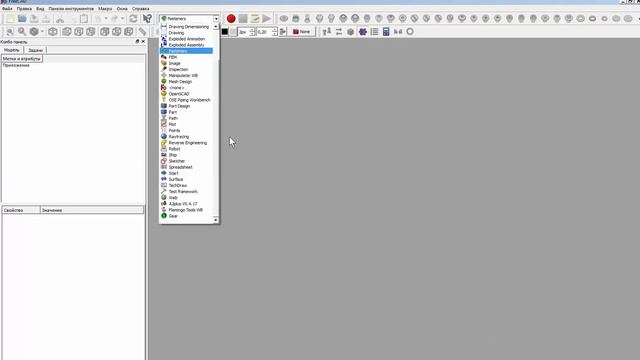Click the Refresh recompute icon
Image resolution: width=640 pixels, height=360 pixels.
pos(133,19)
